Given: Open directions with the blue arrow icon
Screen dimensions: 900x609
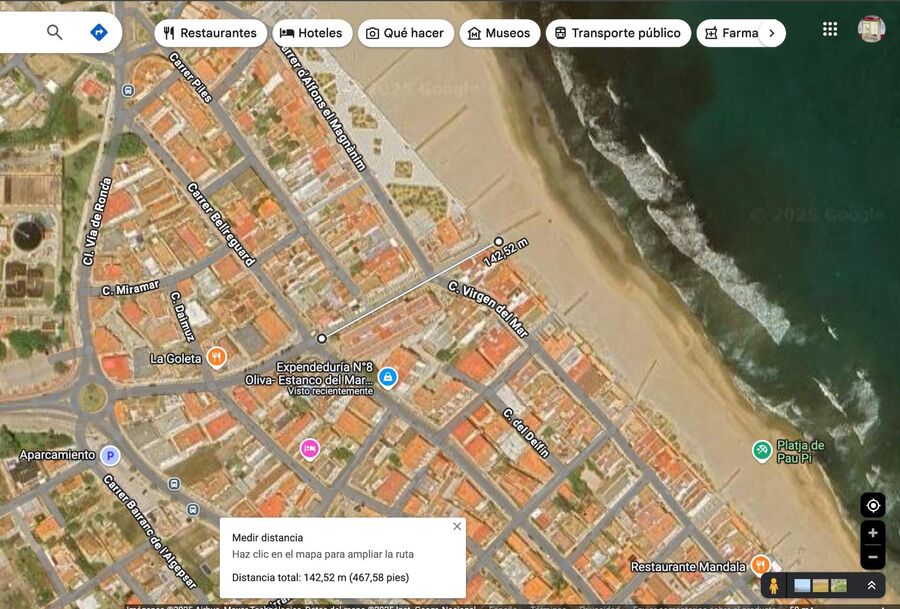Looking at the screenshot, I should point(98,32).
